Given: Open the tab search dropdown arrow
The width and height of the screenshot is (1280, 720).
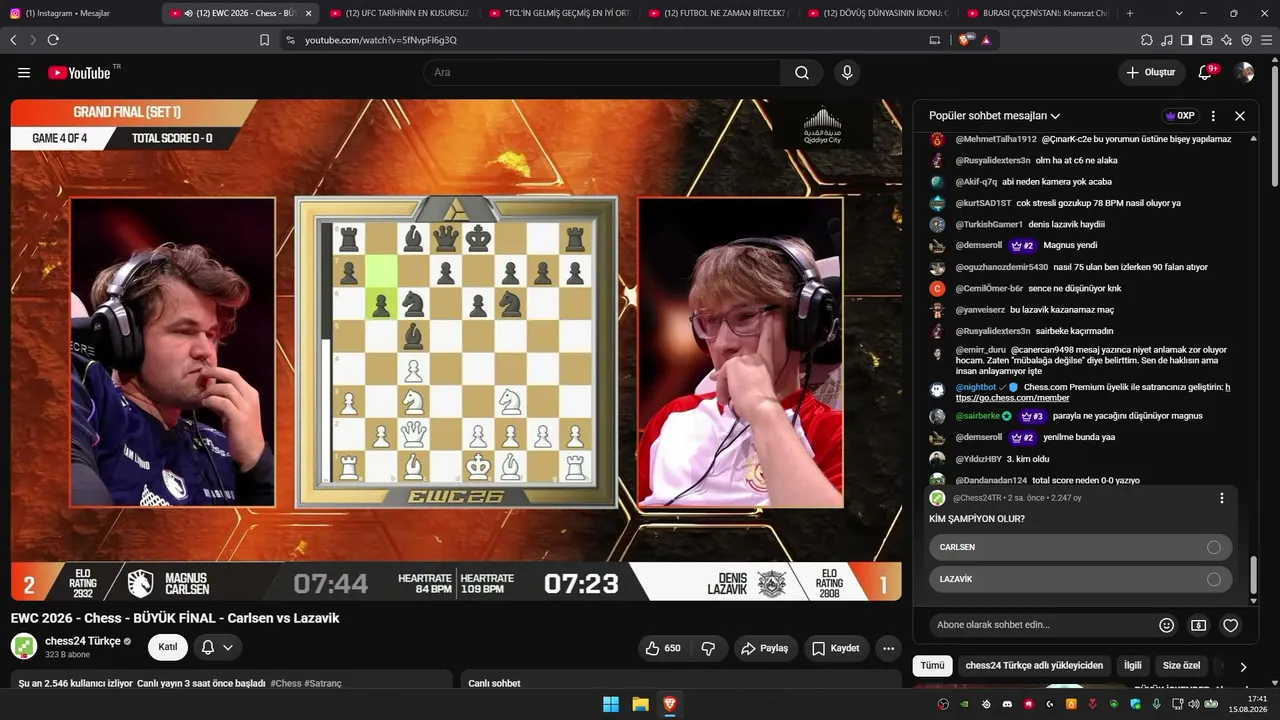Looking at the screenshot, I should [1179, 13].
